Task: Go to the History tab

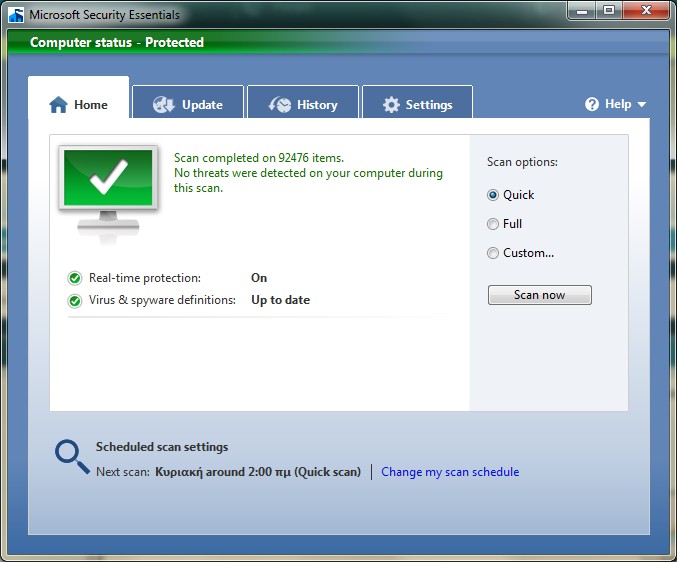Action: 303,102
